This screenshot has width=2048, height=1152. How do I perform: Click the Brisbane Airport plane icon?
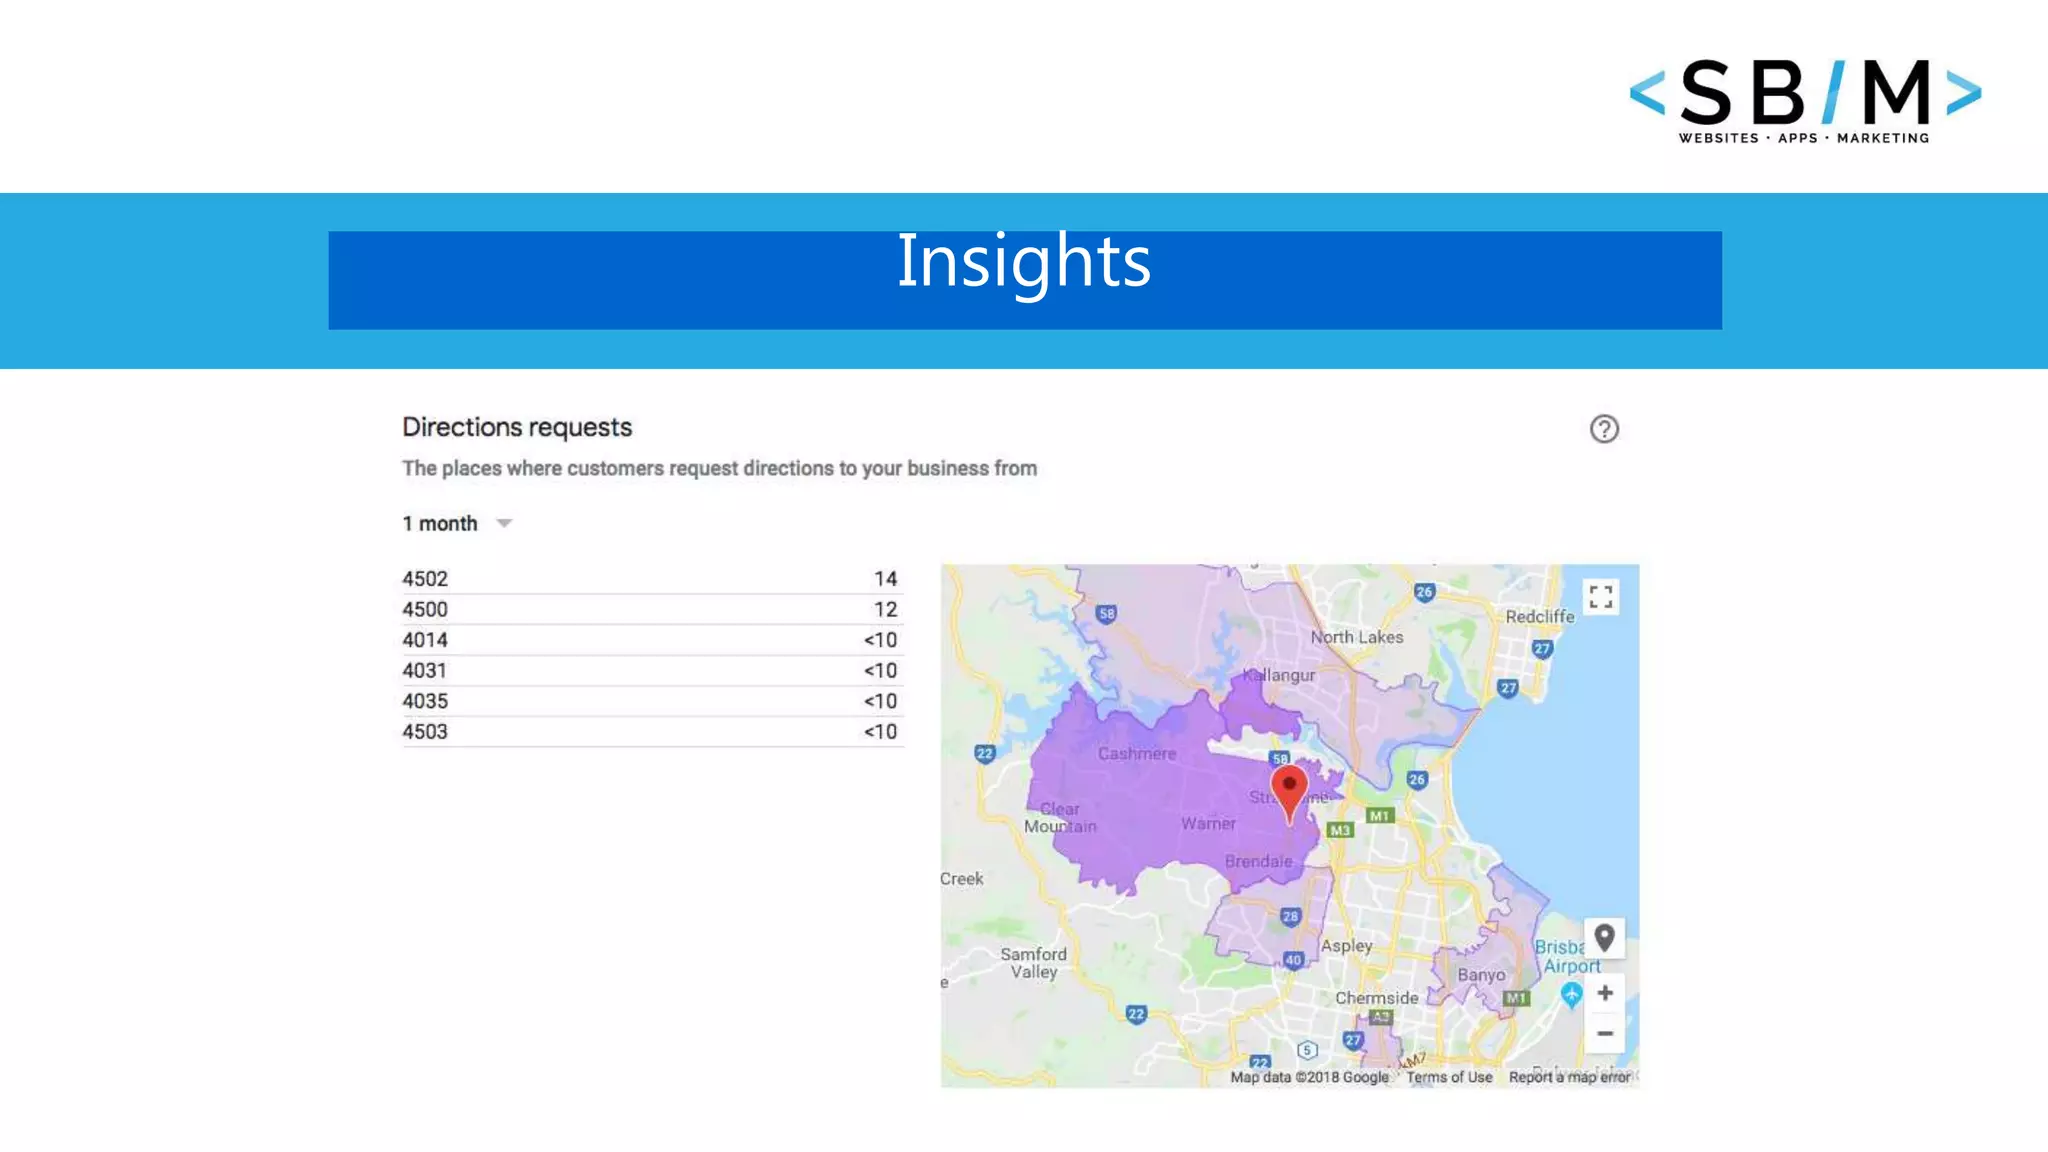pos(1571,994)
